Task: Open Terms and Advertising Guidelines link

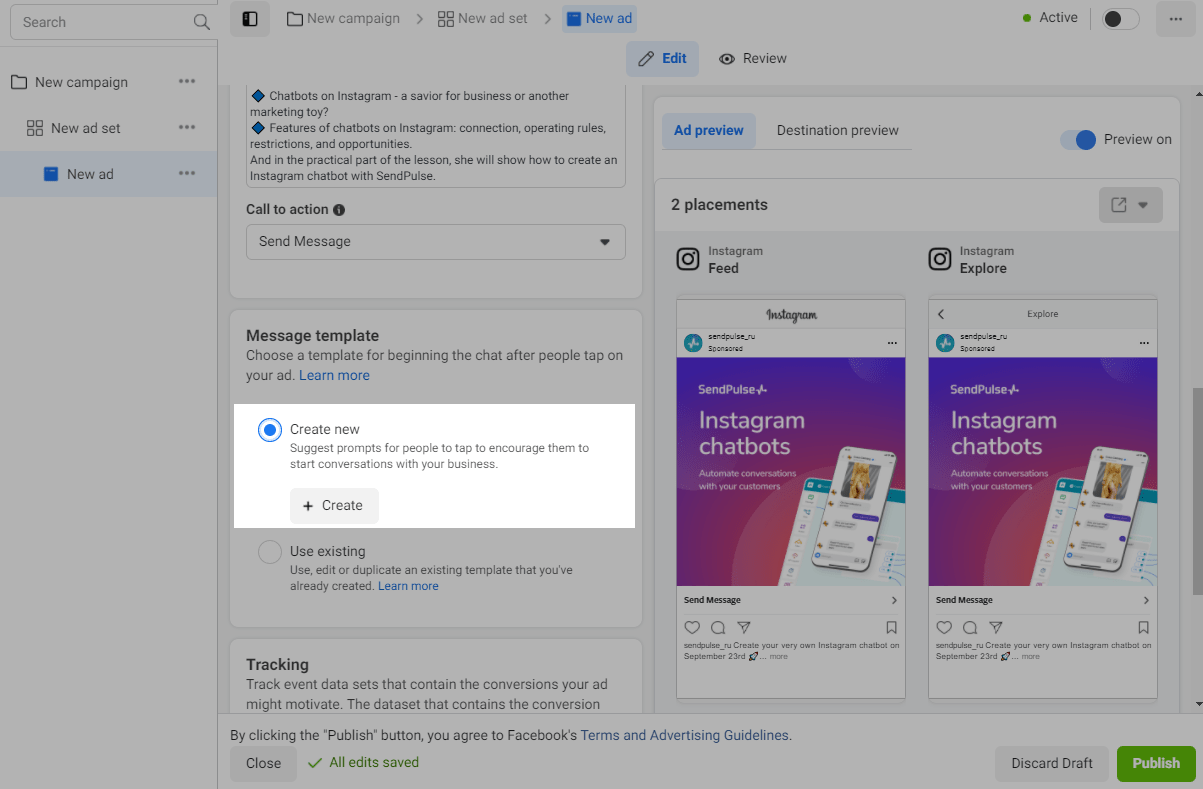Action: click(x=685, y=735)
